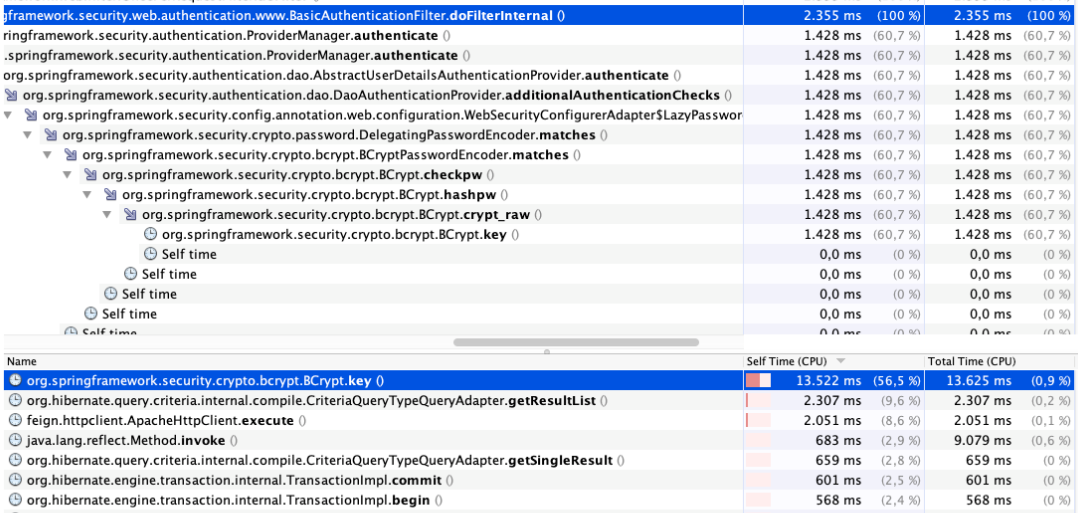Click the clock icon of BCrypt.key in call tree
This screenshot has width=1078, height=513.
tap(151, 234)
